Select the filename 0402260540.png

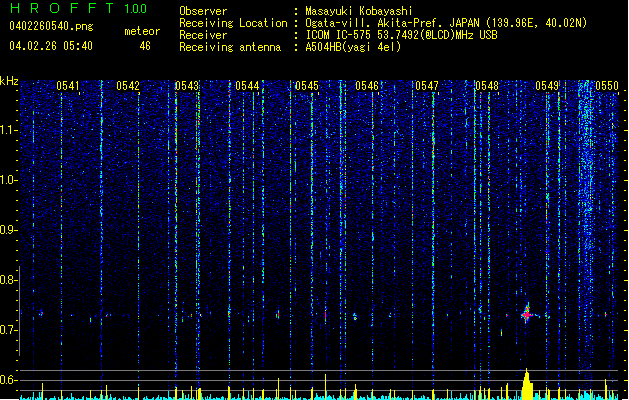click(51, 26)
